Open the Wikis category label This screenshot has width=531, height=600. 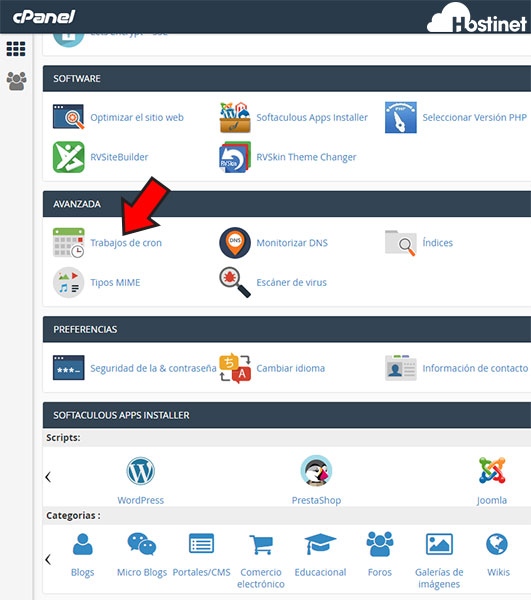(498, 572)
